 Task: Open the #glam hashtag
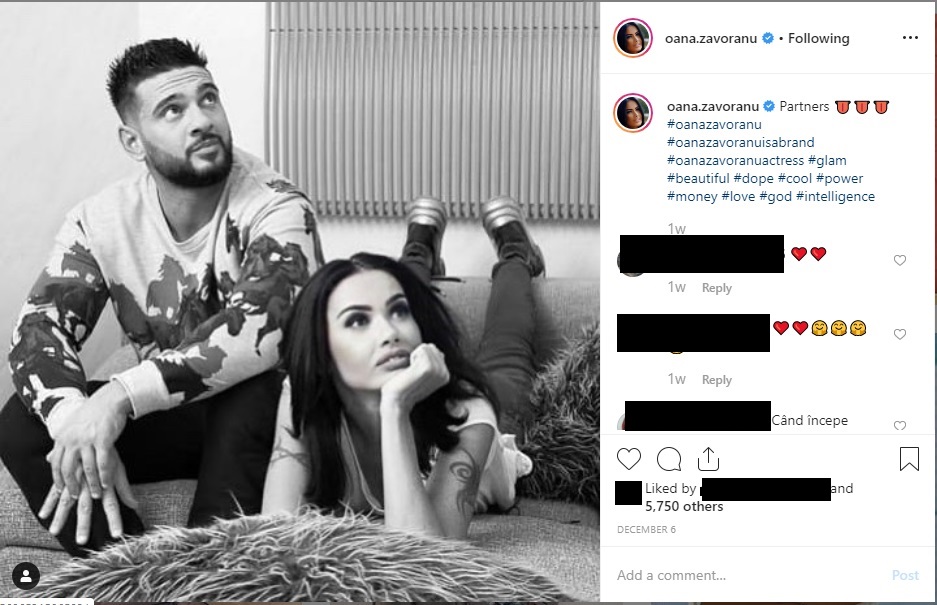click(827, 160)
